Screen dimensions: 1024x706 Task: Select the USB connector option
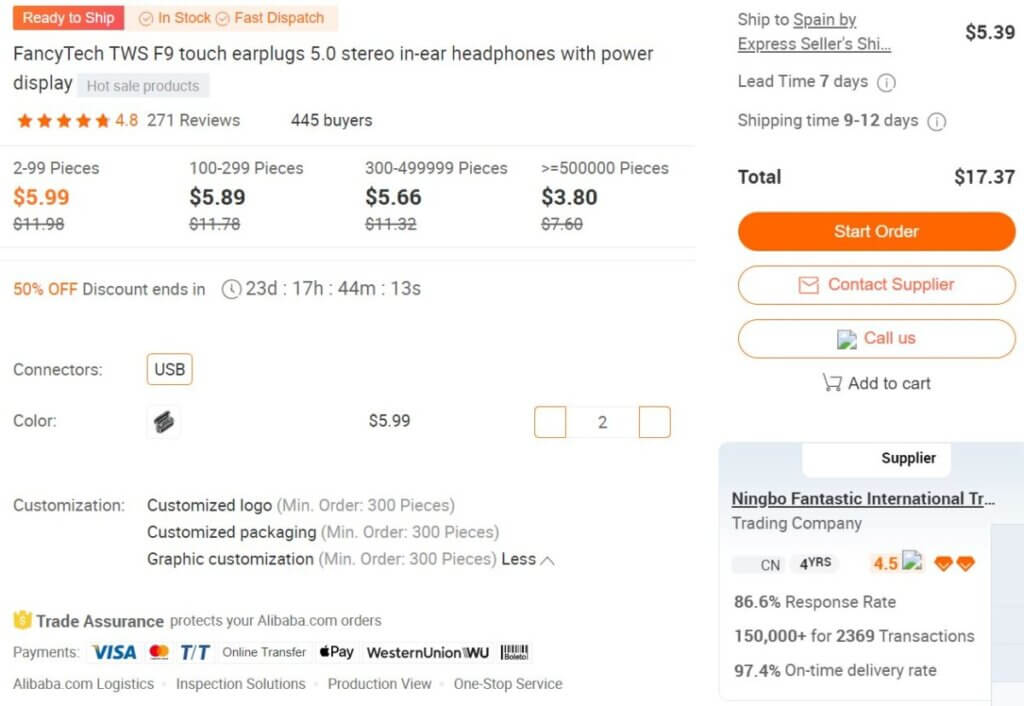click(x=169, y=369)
